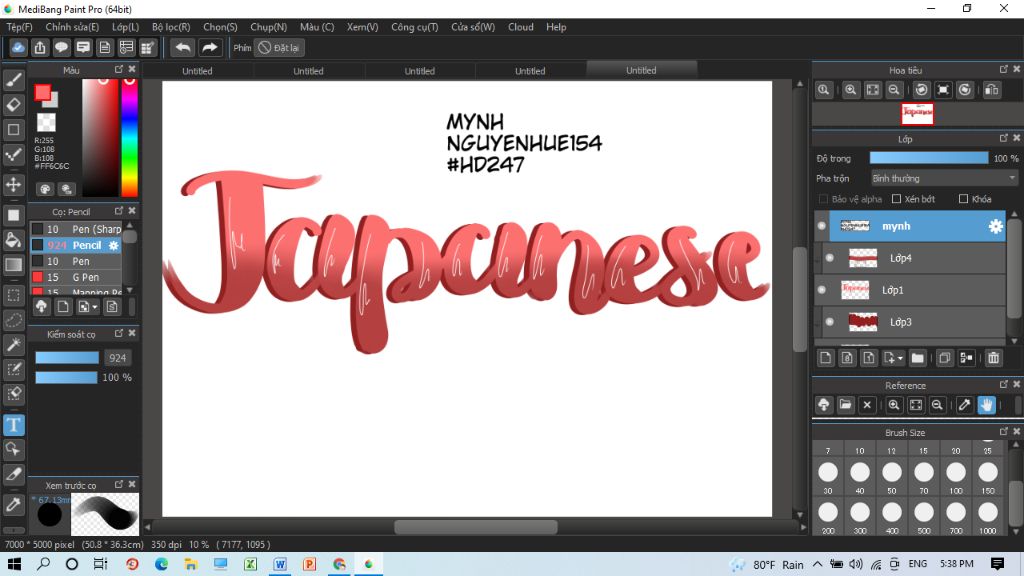Delete the selected layer with trash icon
This screenshot has height=576, width=1024.
coord(993,358)
